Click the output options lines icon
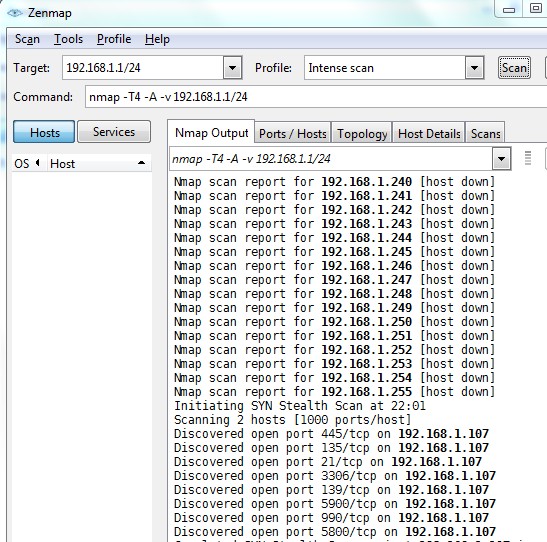 pos(528,158)
